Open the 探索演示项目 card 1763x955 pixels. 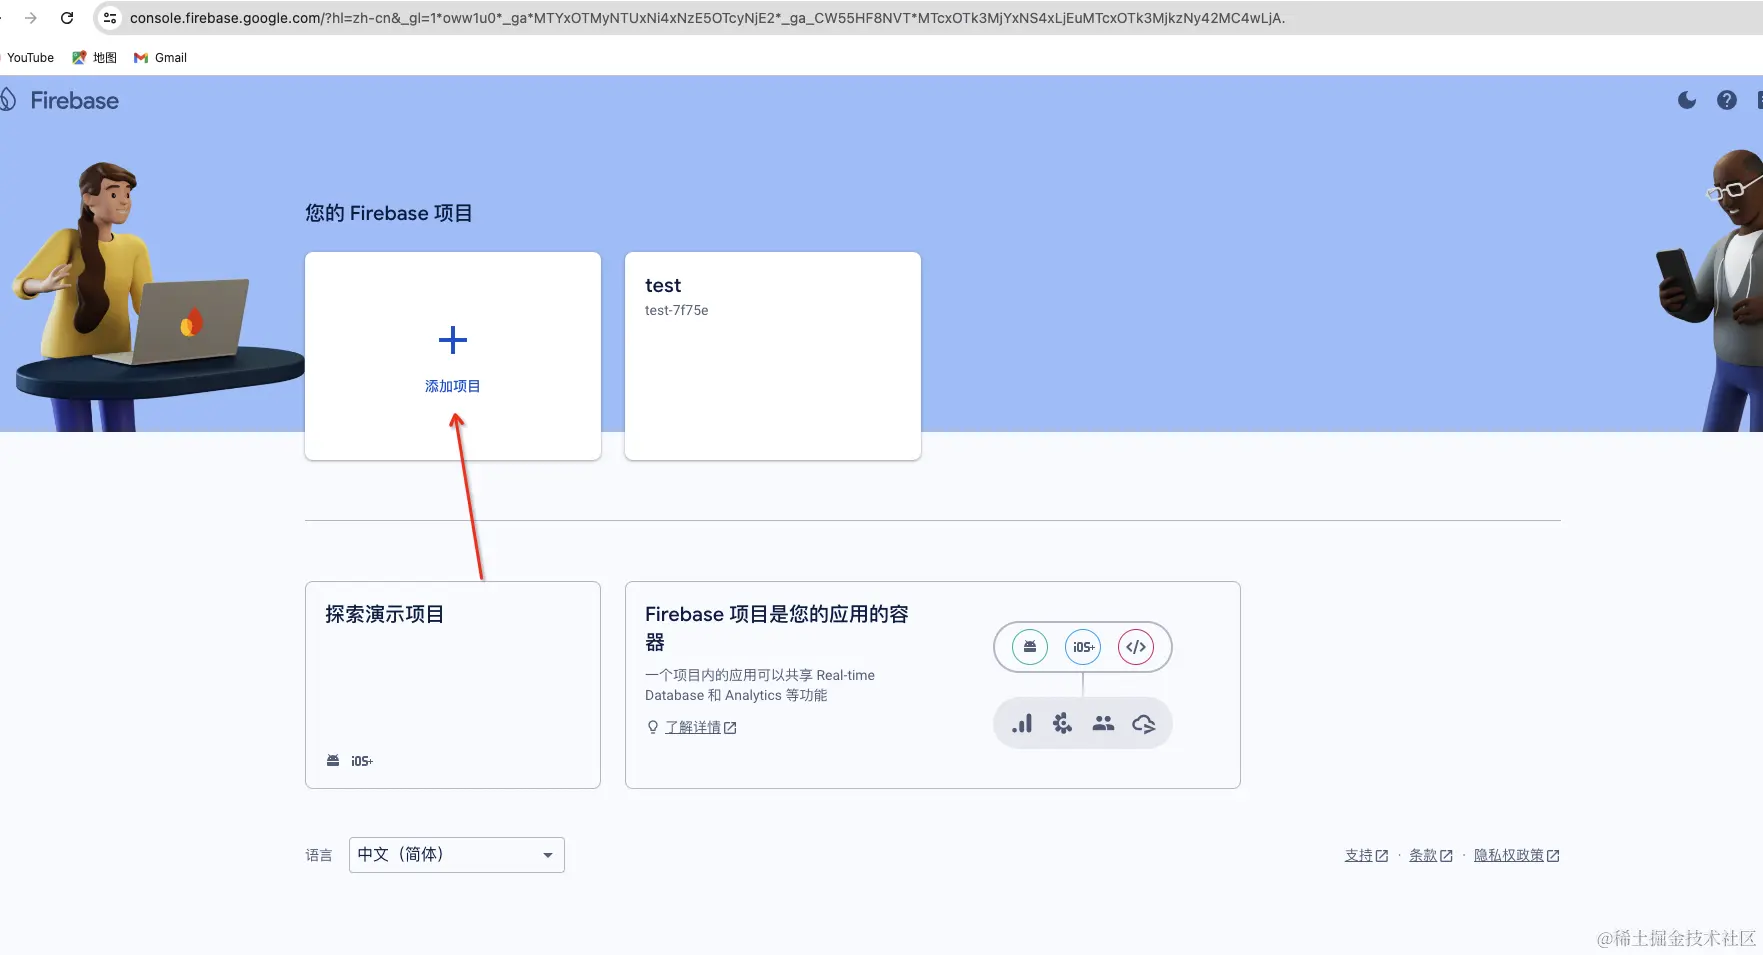453,685
